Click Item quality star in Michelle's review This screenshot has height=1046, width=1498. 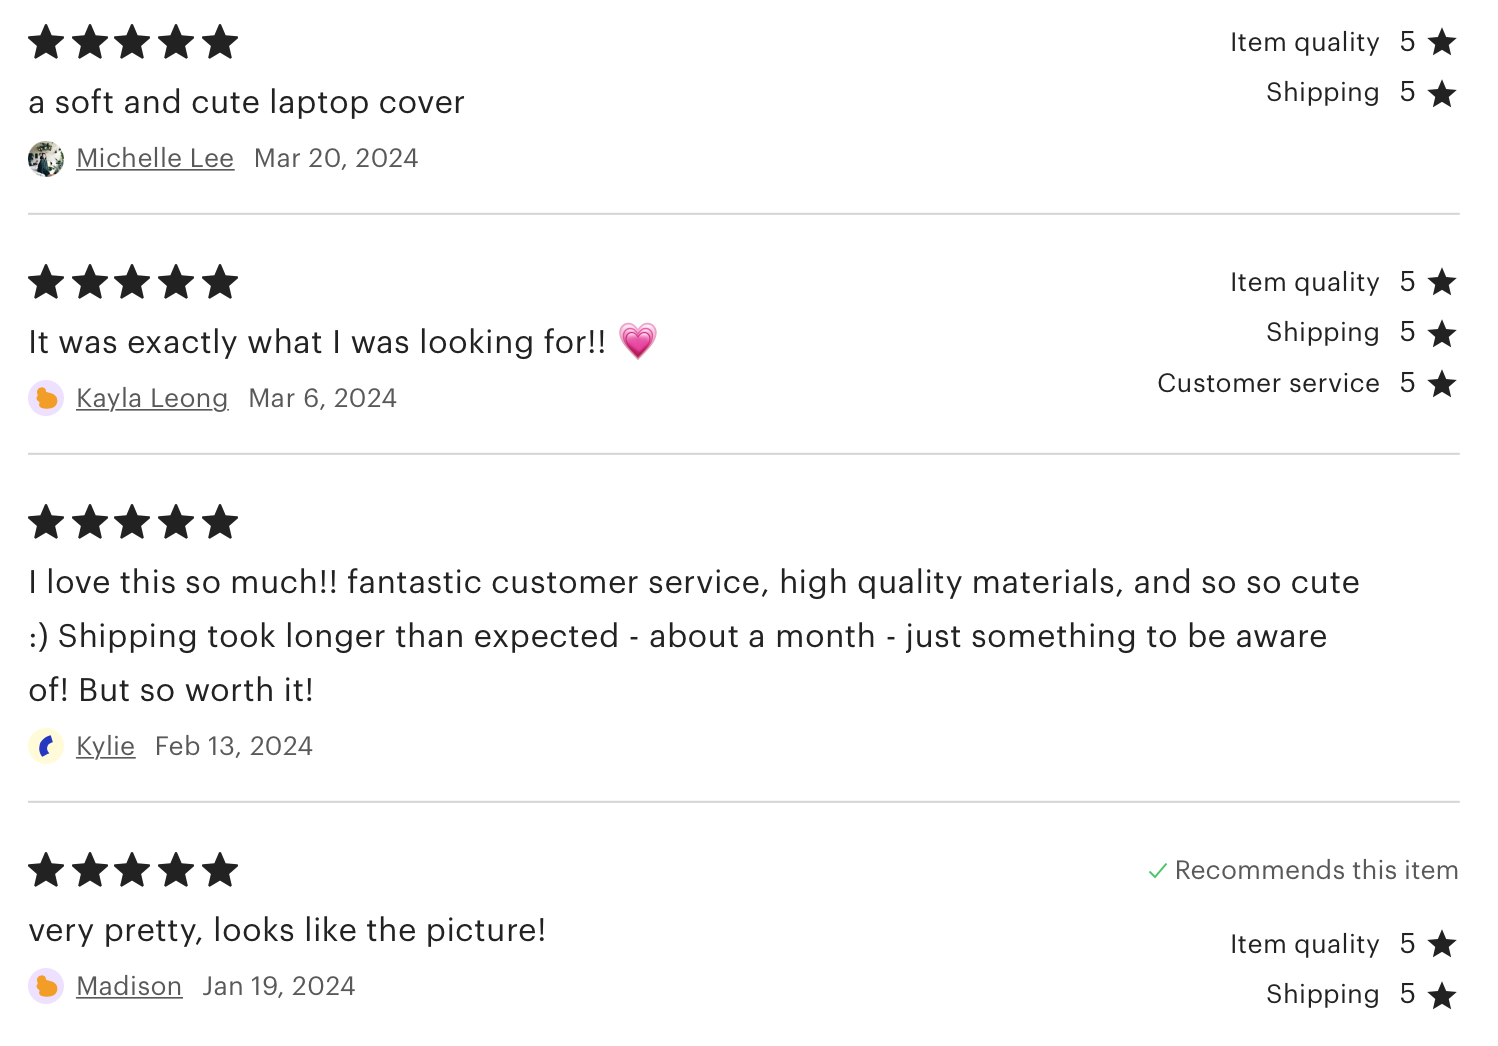[x=1442, y=42]
